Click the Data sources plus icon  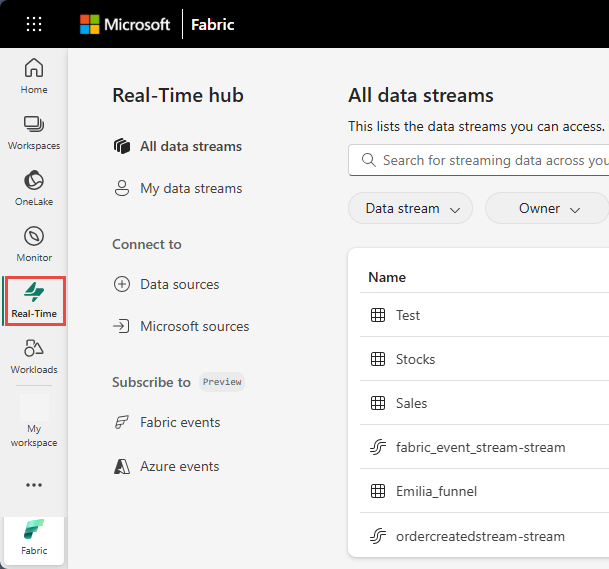tap(122, 284)
